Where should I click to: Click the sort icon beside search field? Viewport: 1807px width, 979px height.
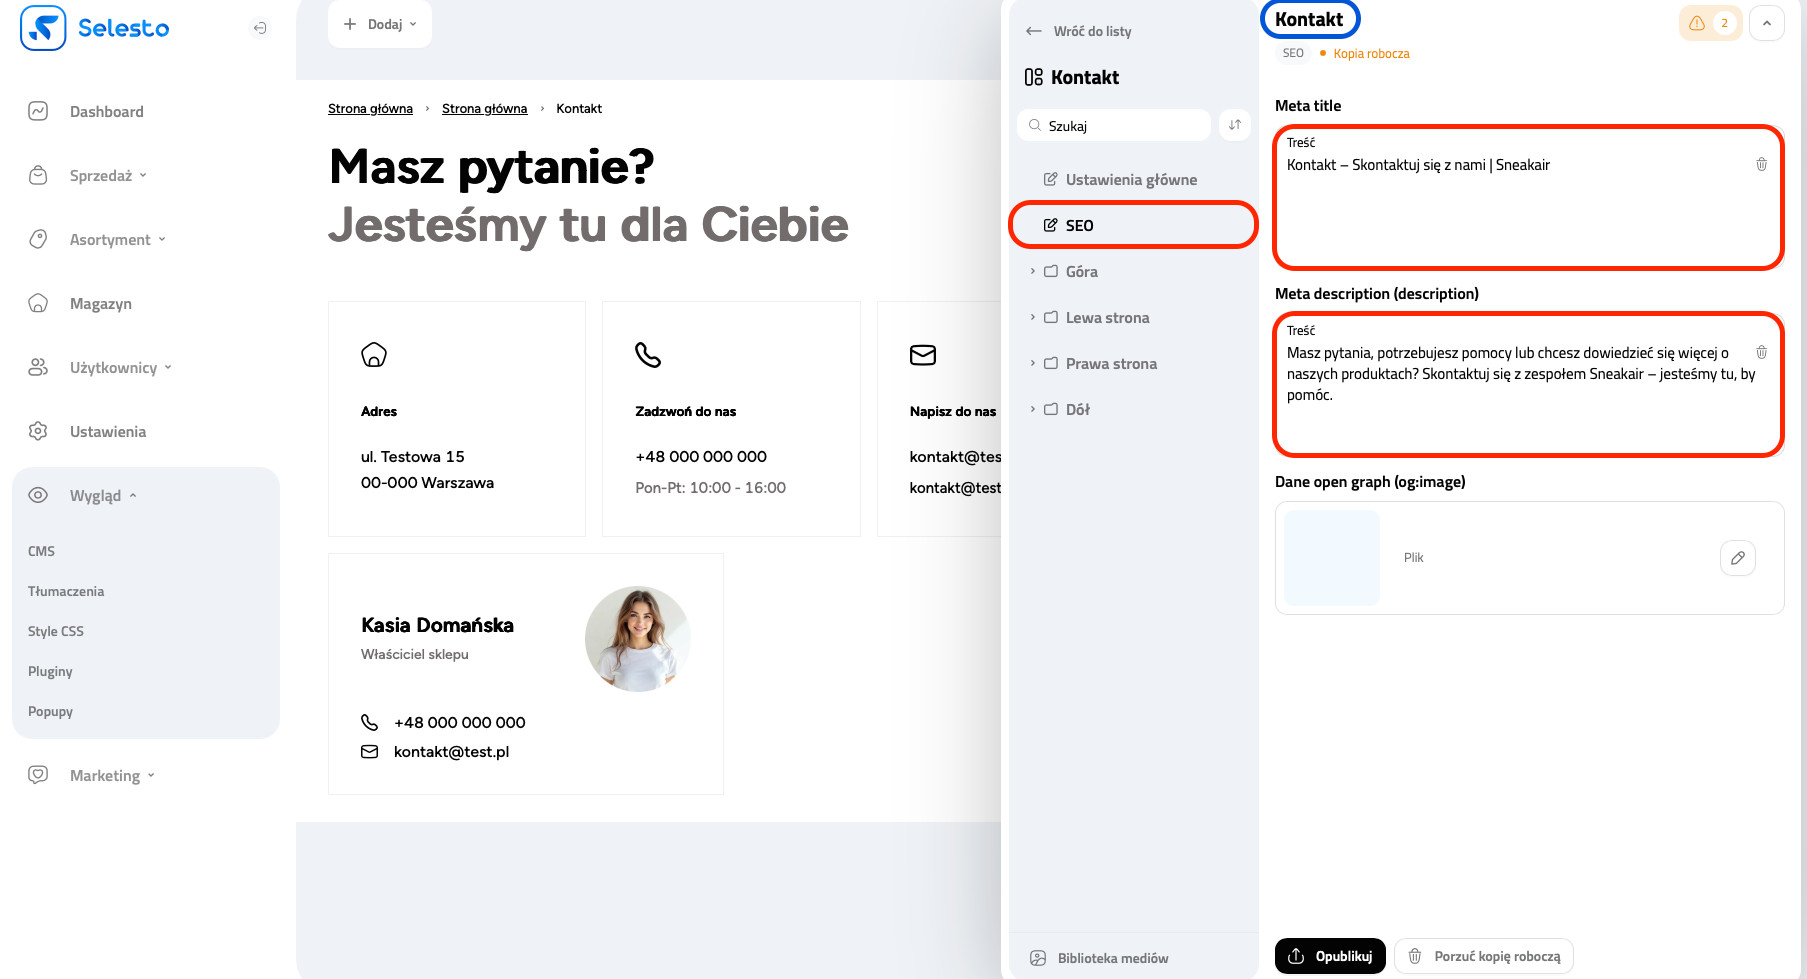(x=1235, y=125)
